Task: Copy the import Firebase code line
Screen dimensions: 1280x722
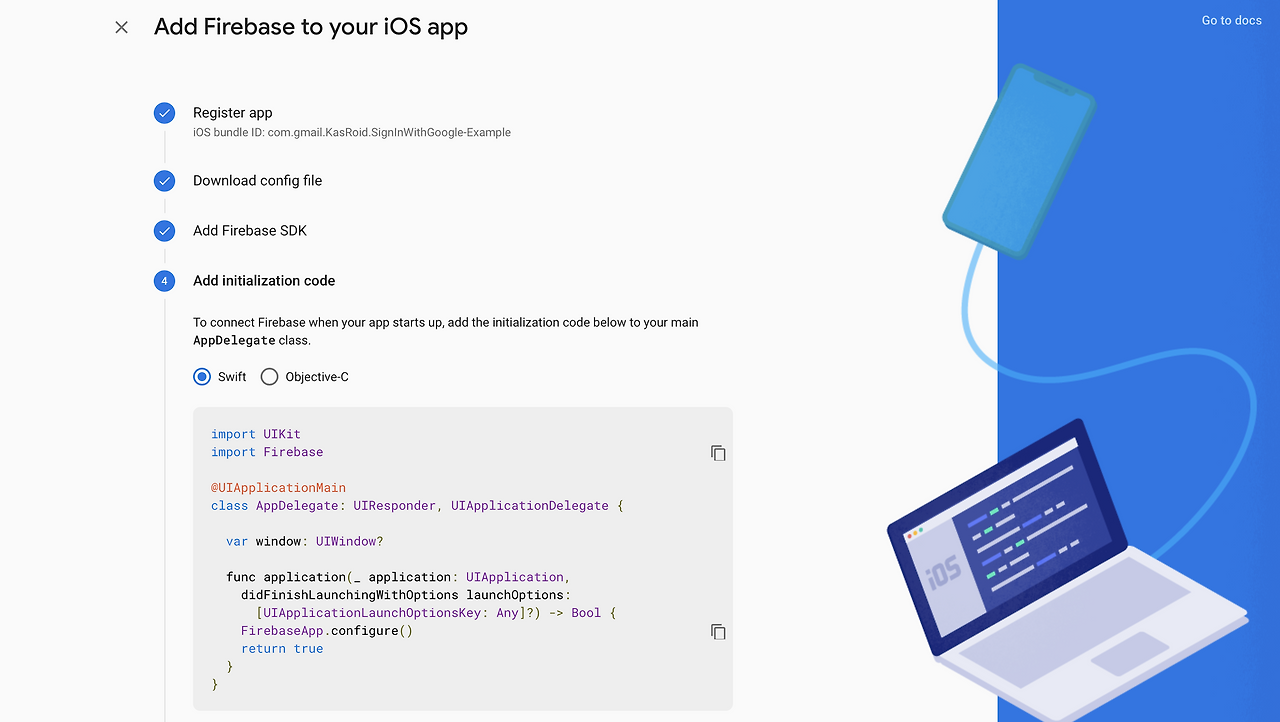Action: pyautogui.click(x=718, y=453)
